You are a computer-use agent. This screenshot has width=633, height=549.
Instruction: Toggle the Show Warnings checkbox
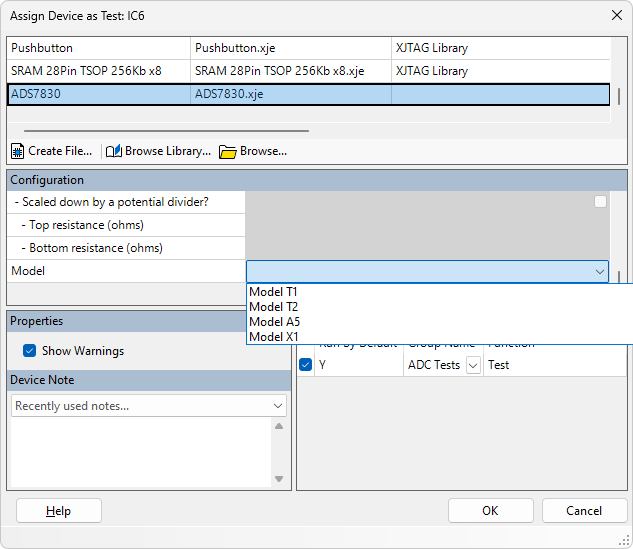[30, 351]
